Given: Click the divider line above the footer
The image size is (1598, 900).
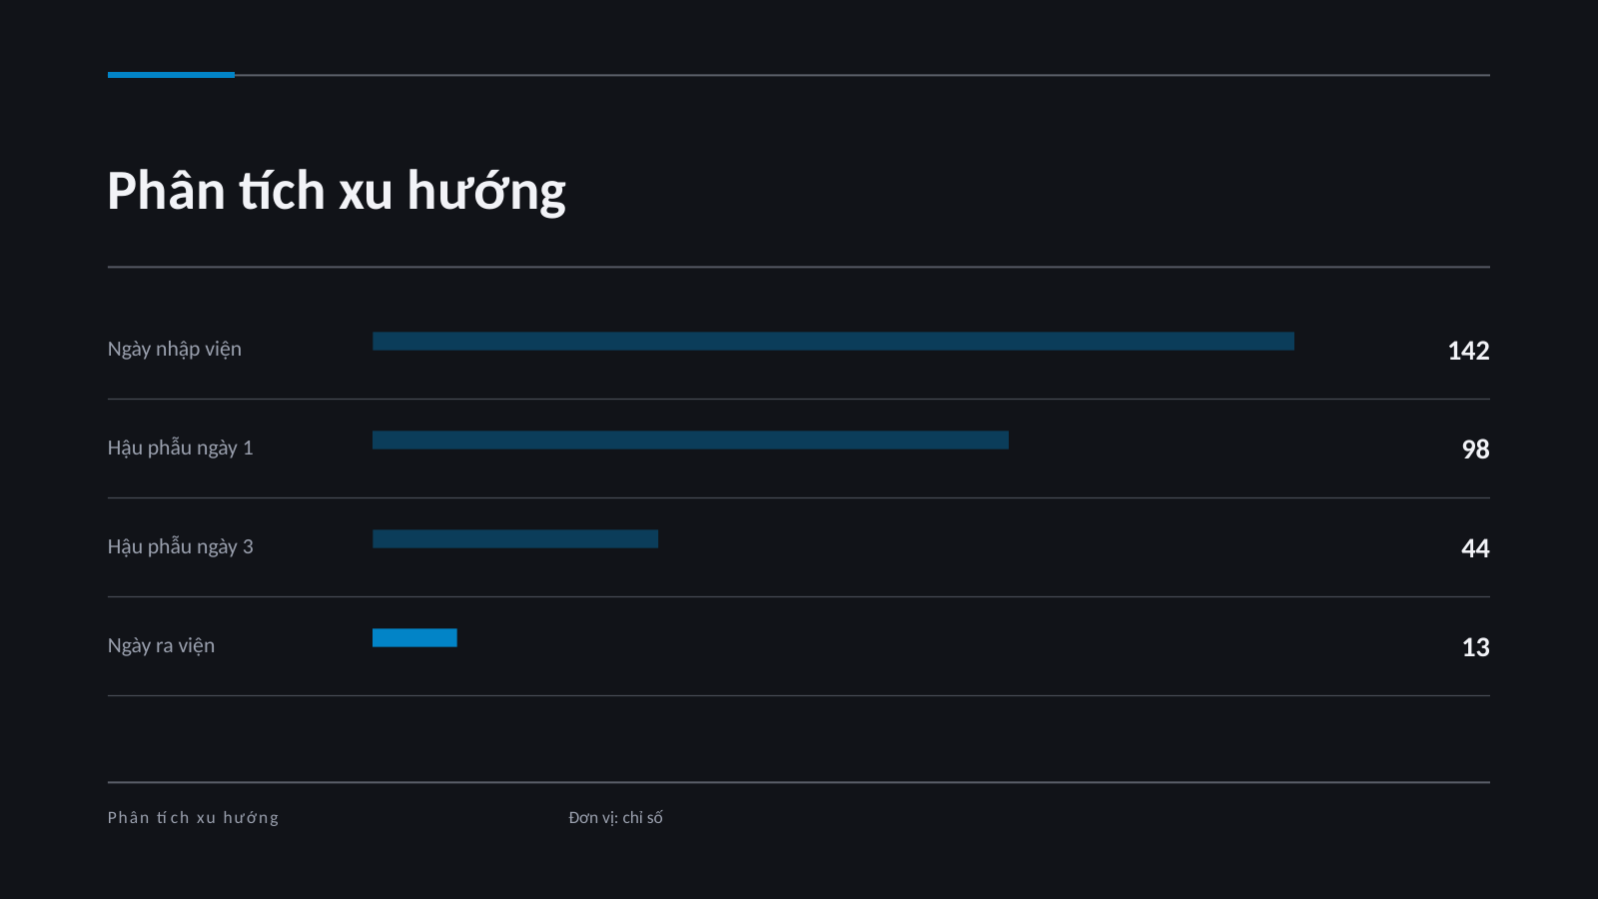Looking at the screenshot, I should point(798,782).
